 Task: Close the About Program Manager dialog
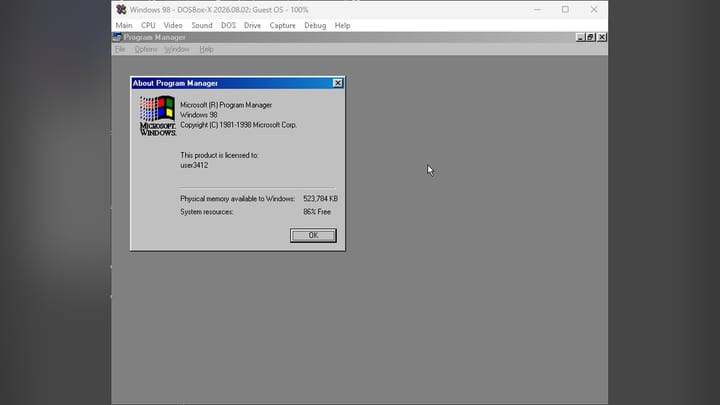(x=338, y=83)
